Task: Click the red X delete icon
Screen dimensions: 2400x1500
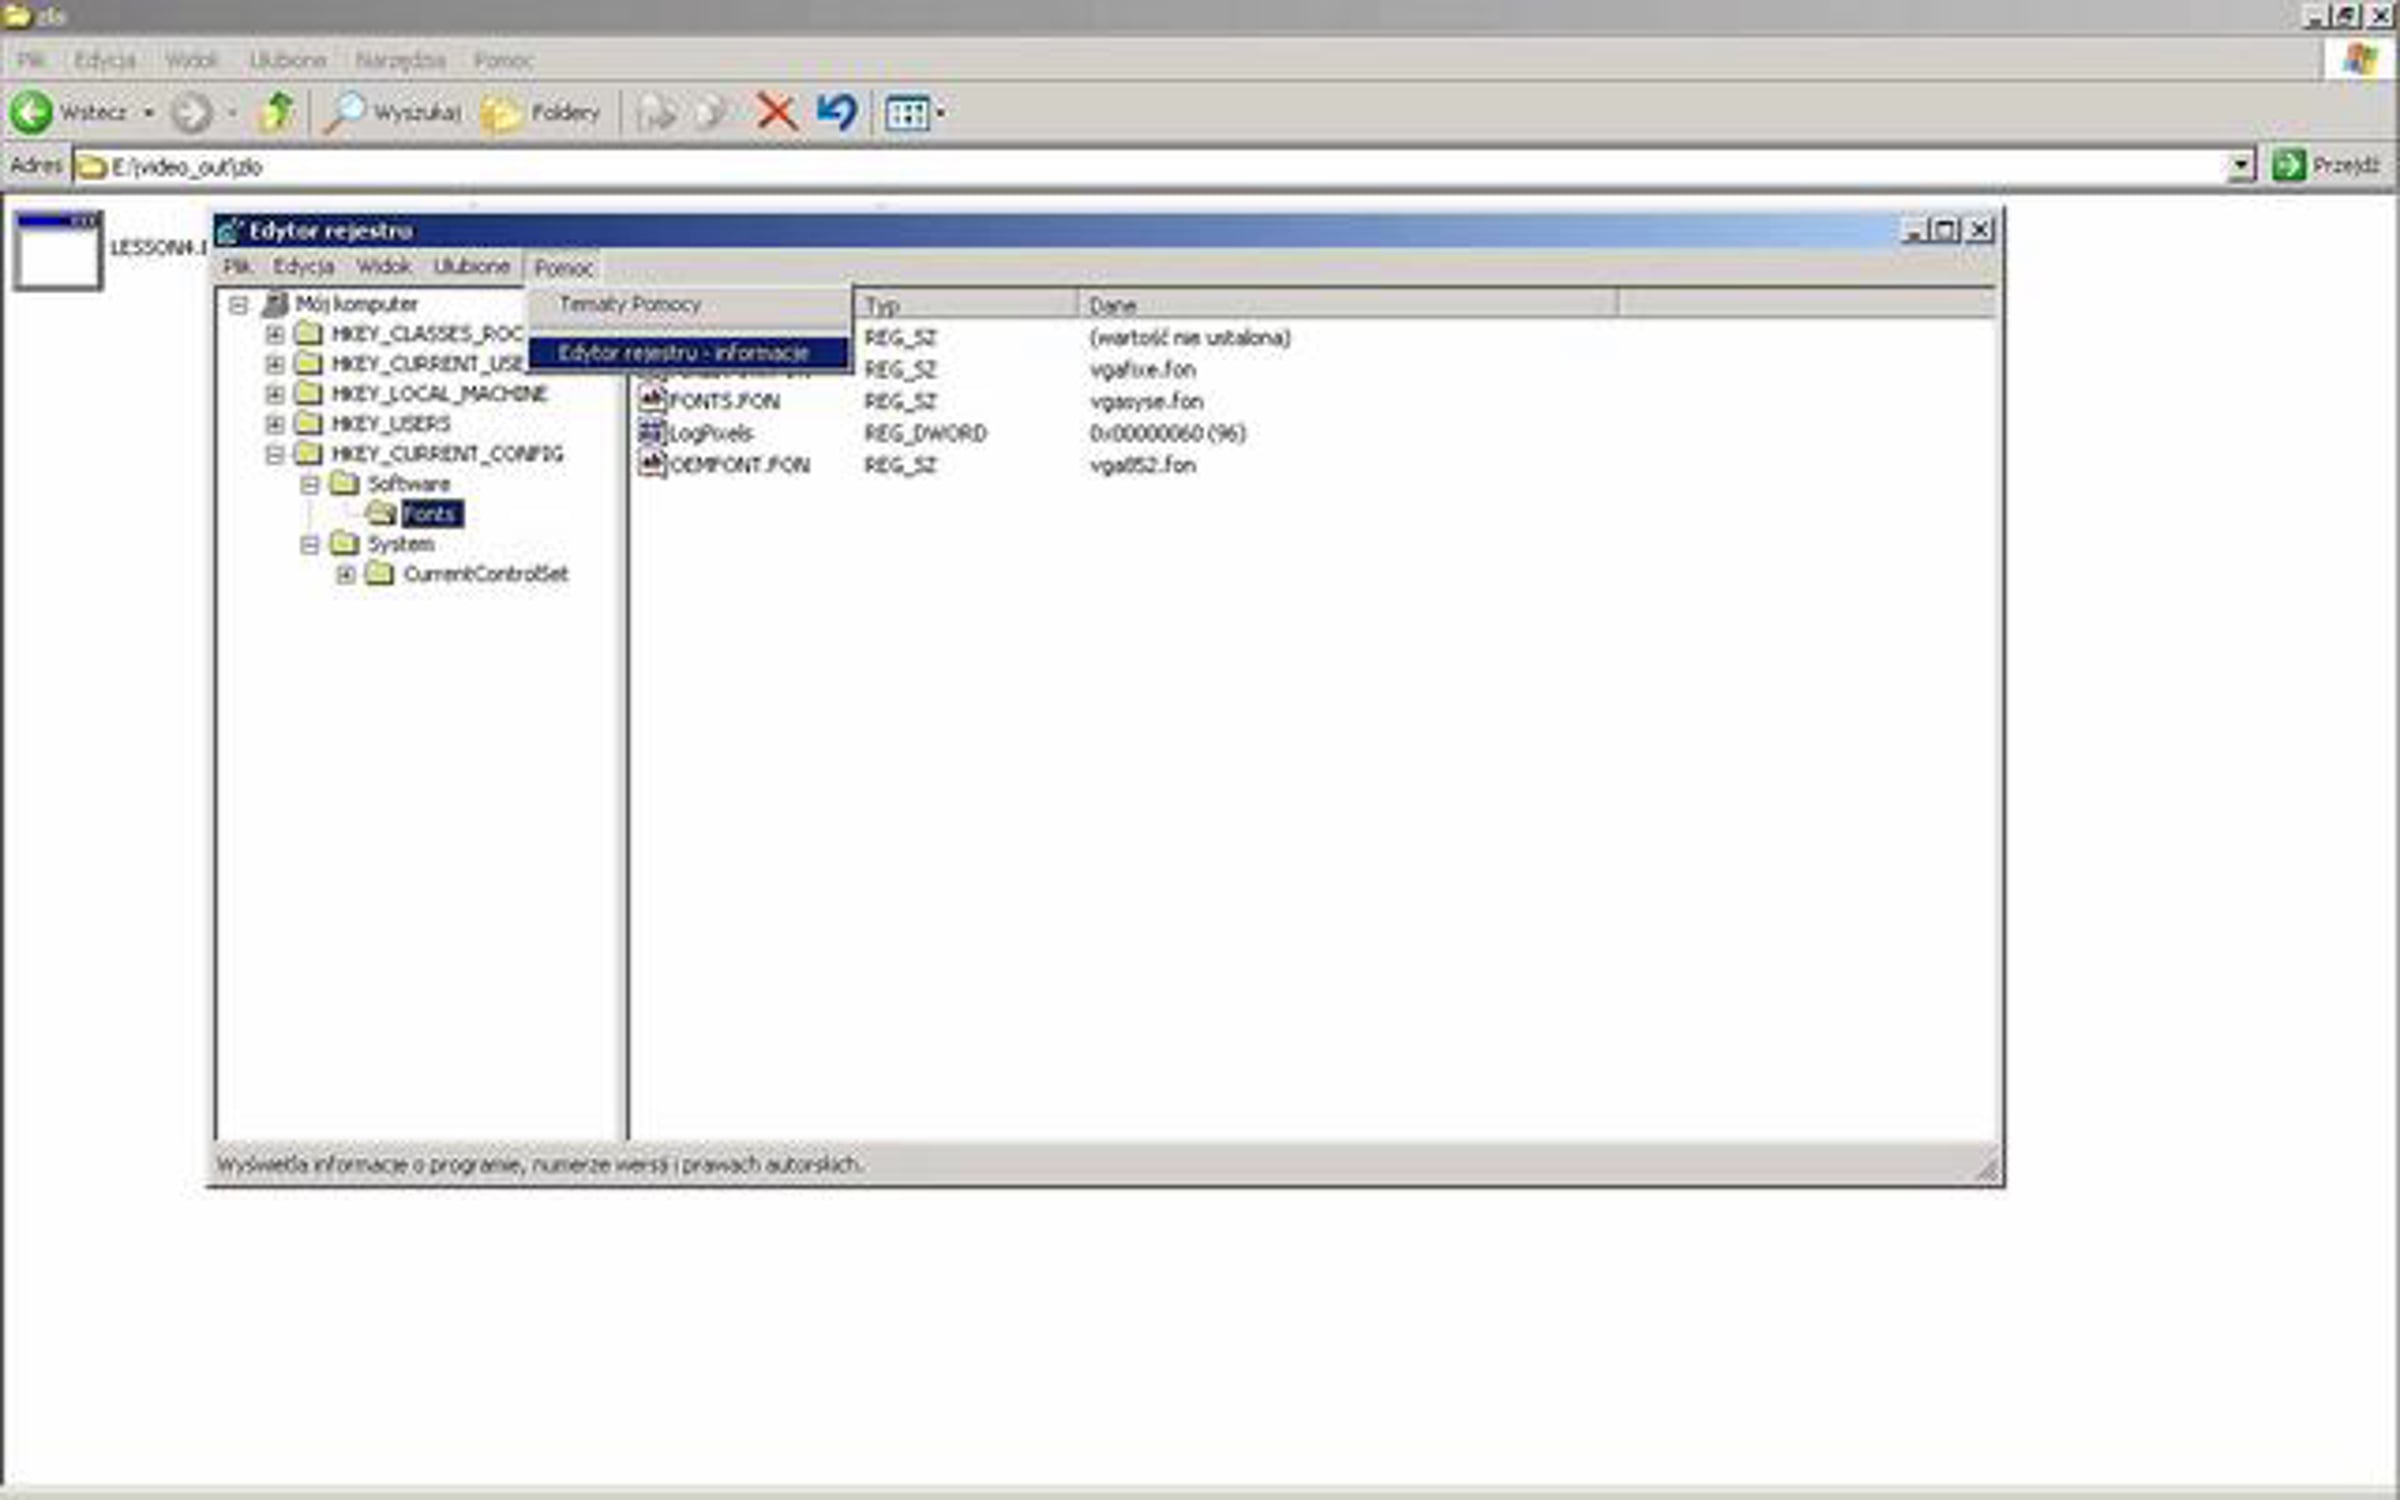Action: (776, 112)
